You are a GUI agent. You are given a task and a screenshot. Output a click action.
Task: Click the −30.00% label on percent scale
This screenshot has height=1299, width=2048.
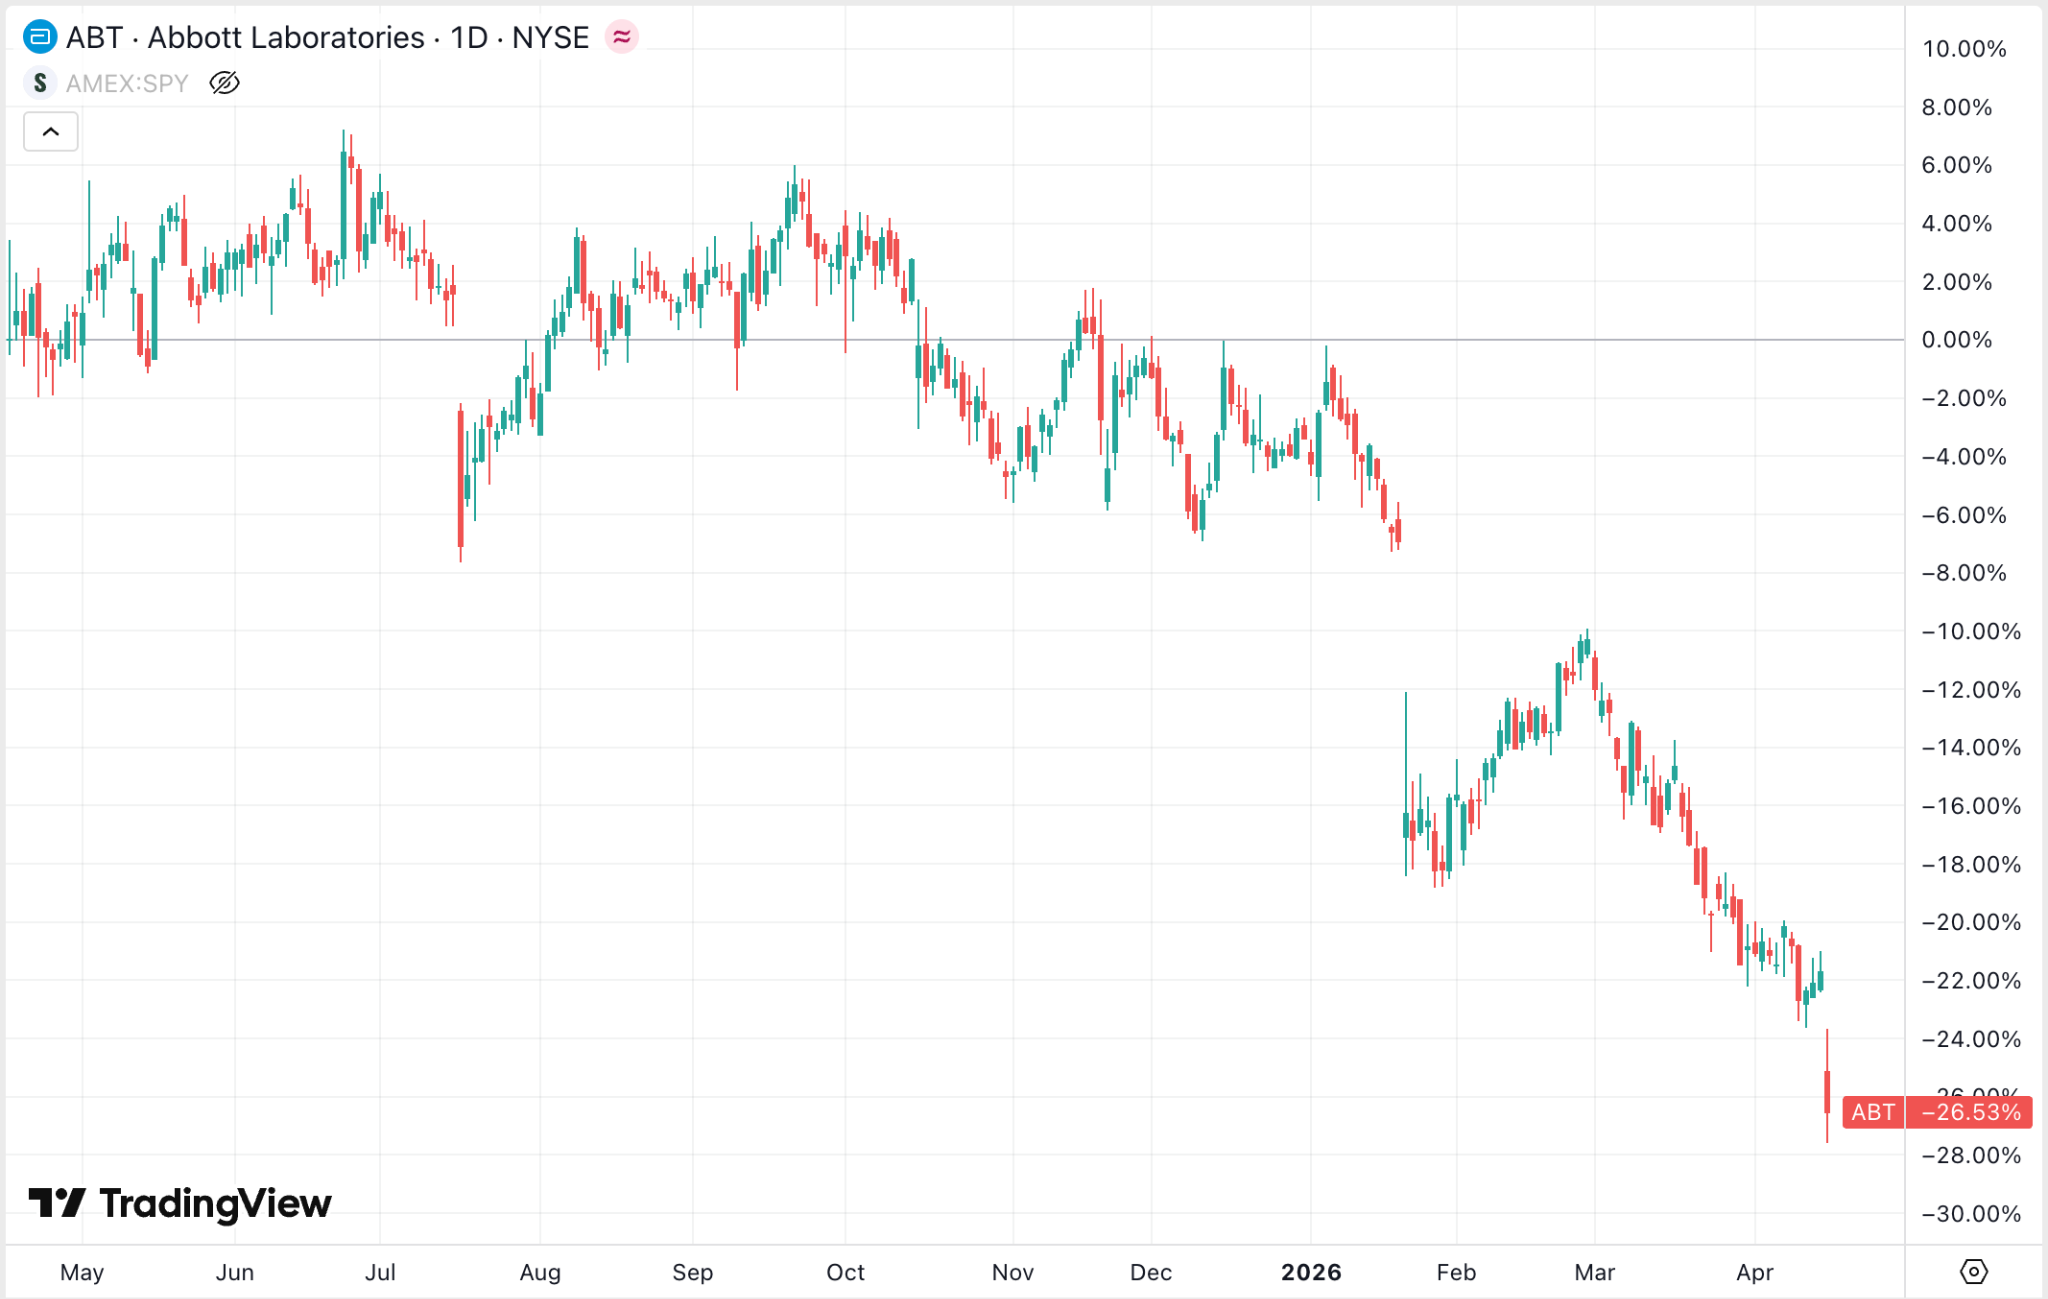(x=1970, y=1213)
